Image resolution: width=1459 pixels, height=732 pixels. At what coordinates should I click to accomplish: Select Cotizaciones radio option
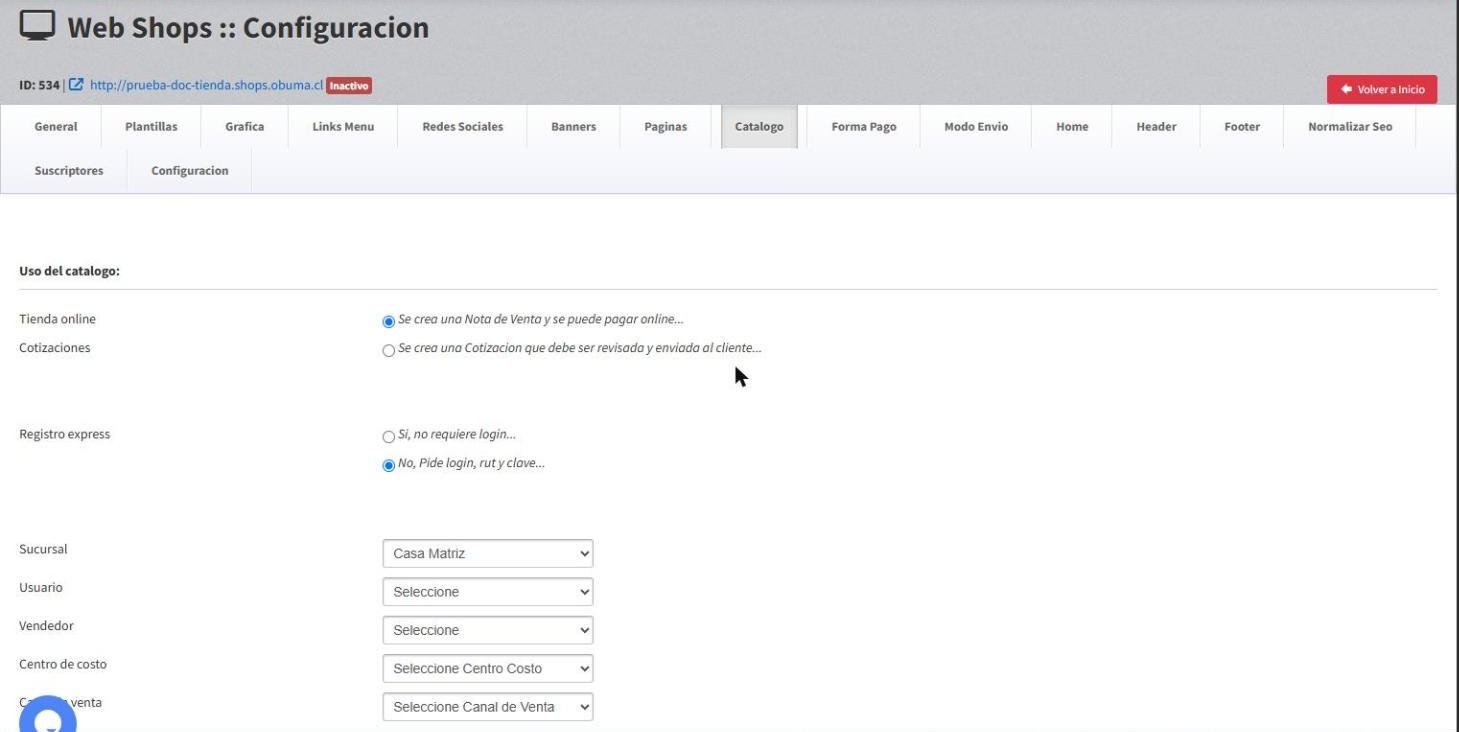pyautogui.click(x=388, y=351)
